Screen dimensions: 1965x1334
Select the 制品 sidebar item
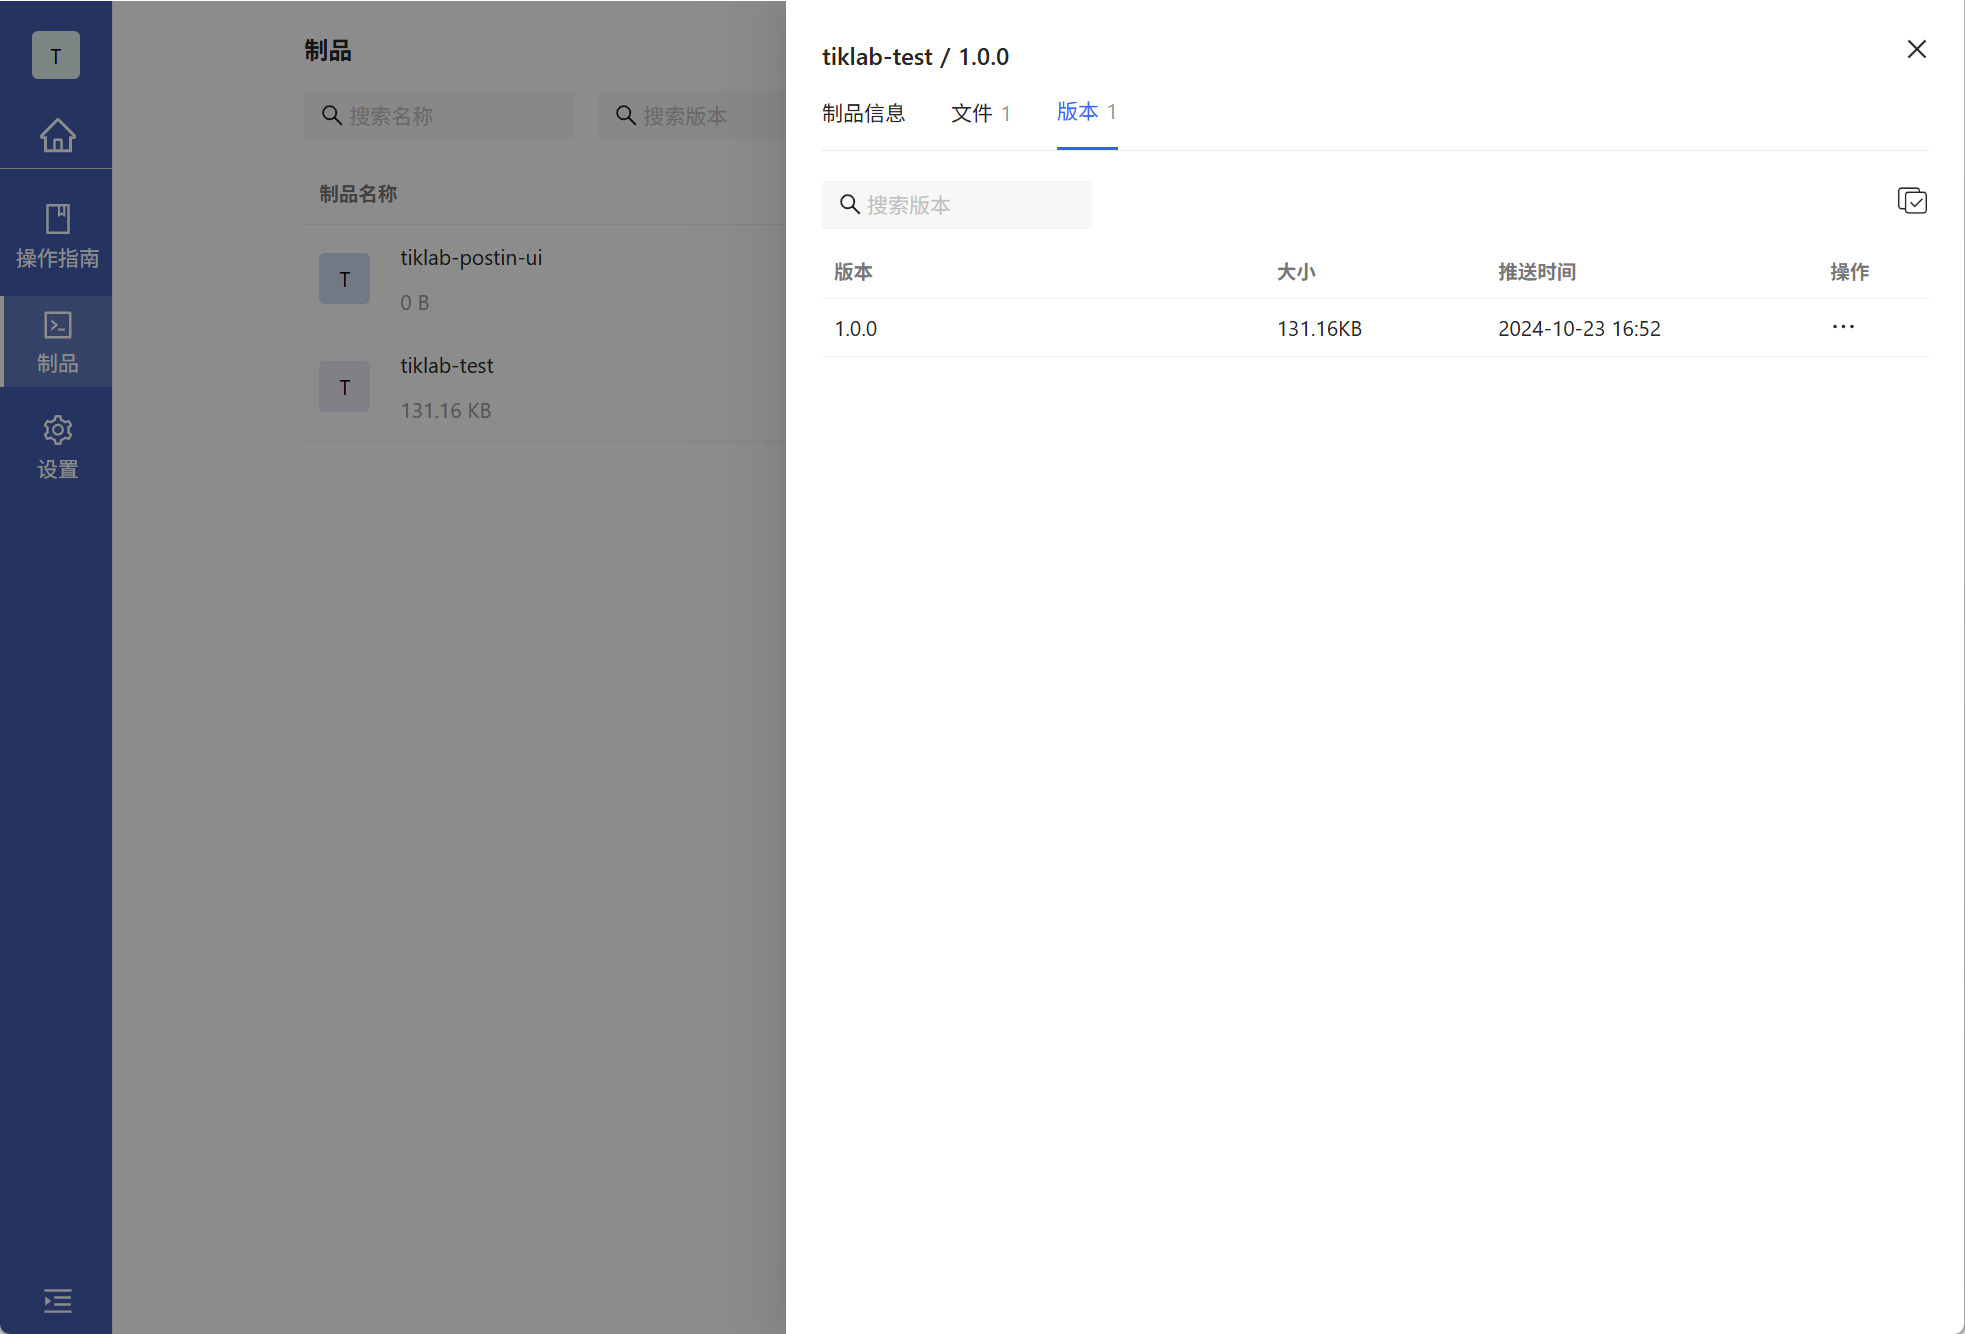57,341
